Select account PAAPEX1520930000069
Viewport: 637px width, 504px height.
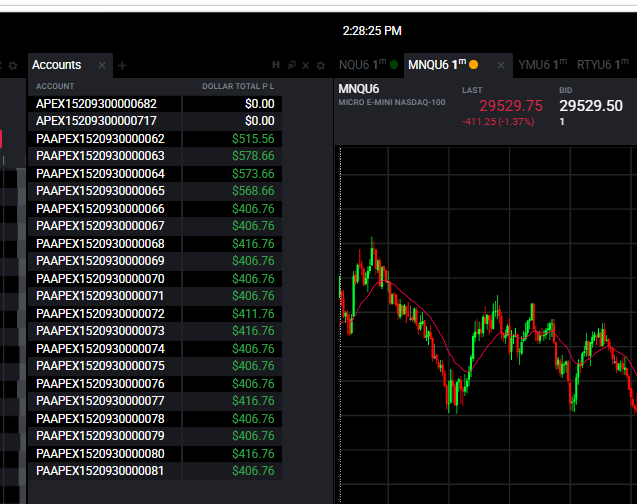point(100,260)
